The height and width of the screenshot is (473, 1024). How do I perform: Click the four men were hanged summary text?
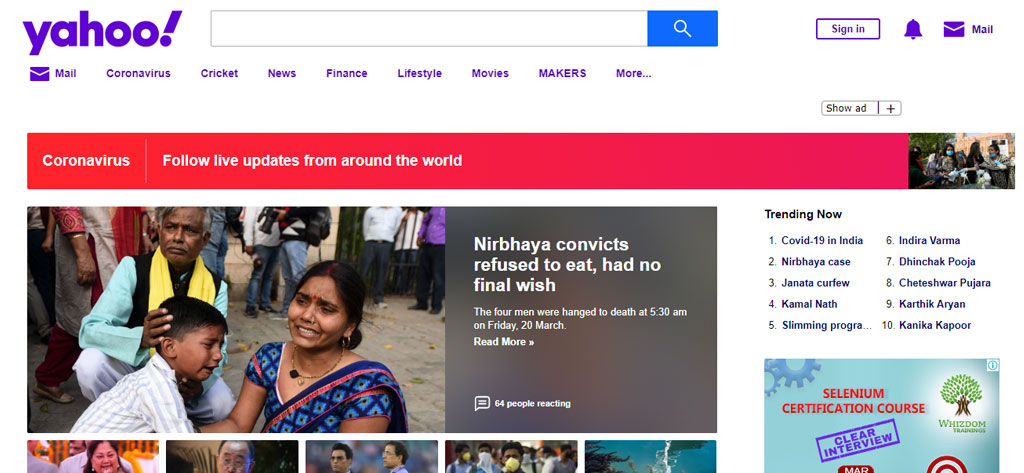580,319
